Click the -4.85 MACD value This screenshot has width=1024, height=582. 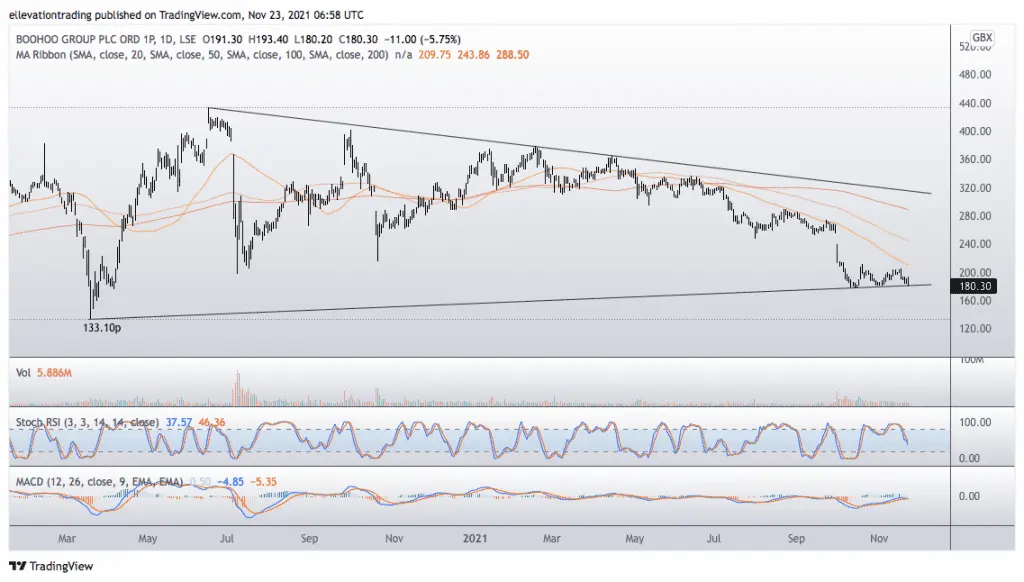[x=231, y=481]
